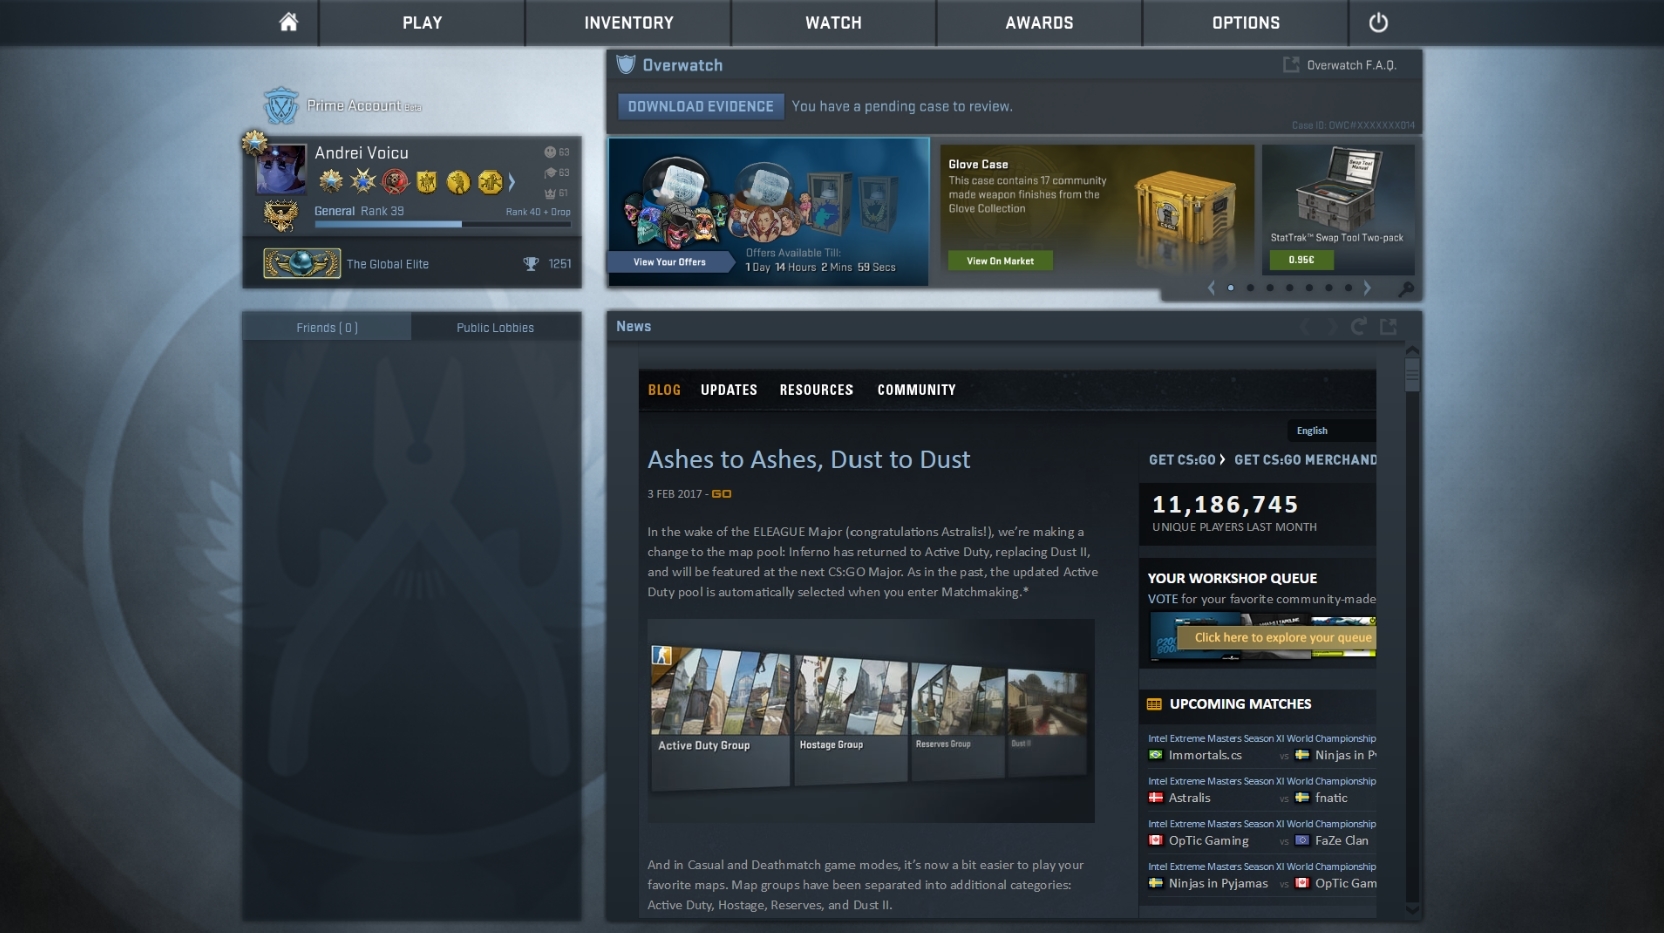This screenshot has width=1664, height=933.
Task: Click the StatTrak Swap Tool Two-pack image
Action: coord(1338,189)
